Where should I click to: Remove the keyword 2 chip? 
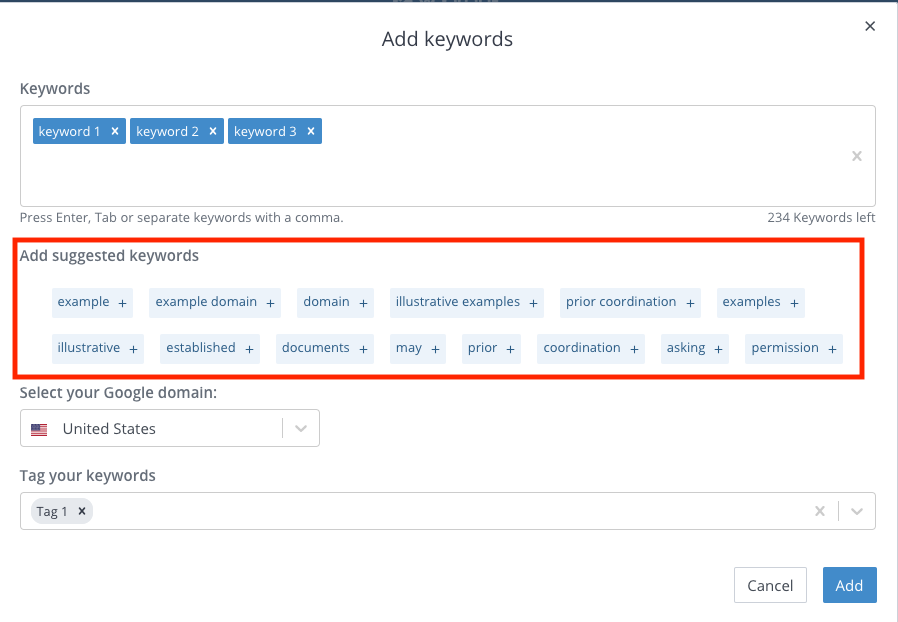click(x=212, y=131)
